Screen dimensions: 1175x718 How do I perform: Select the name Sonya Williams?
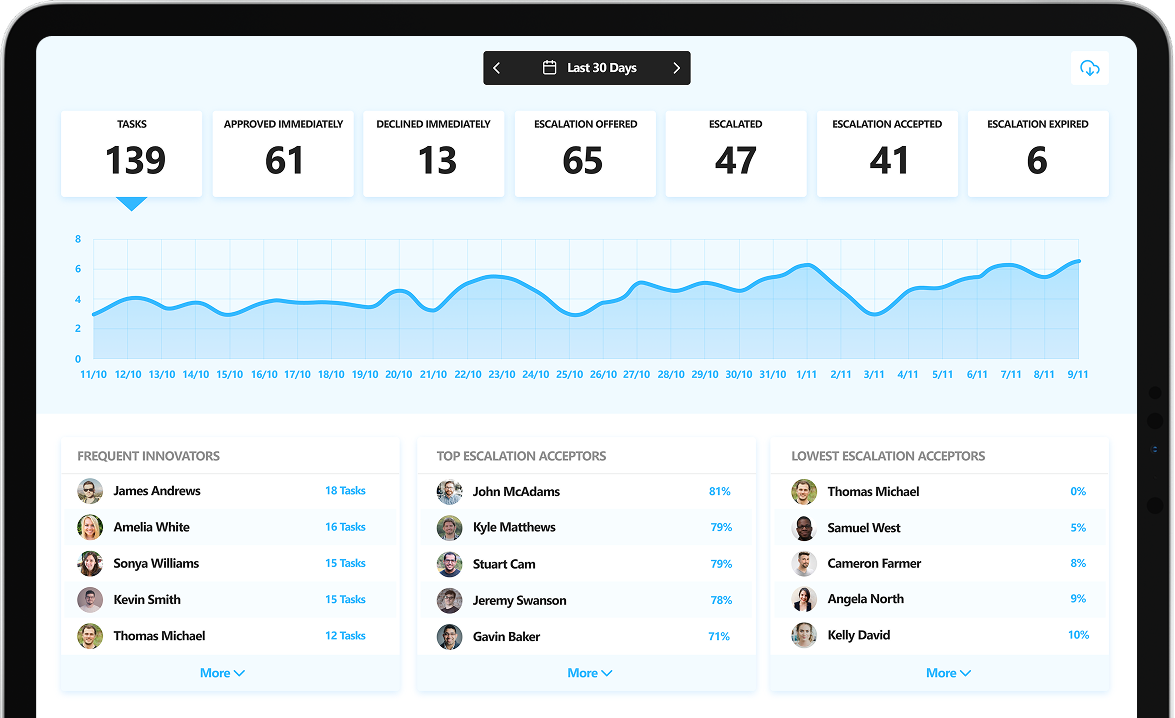pyautogui.click(x=157, y=564)
